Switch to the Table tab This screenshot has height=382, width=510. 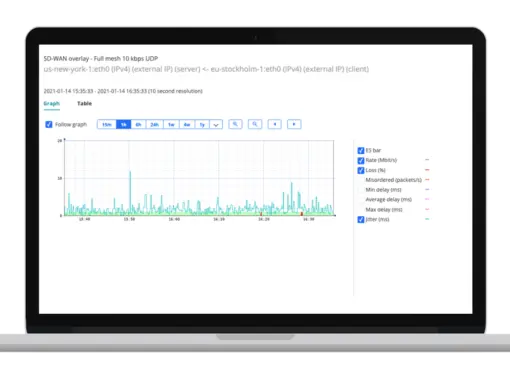pyautogui.click(x=84, y=103)
